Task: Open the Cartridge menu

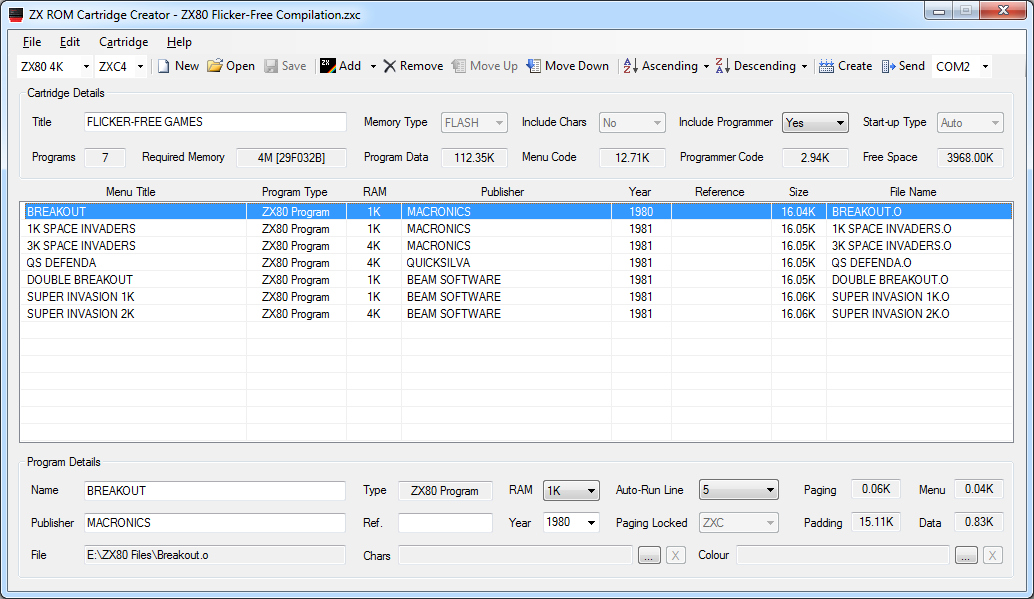Action: point(123,42)
